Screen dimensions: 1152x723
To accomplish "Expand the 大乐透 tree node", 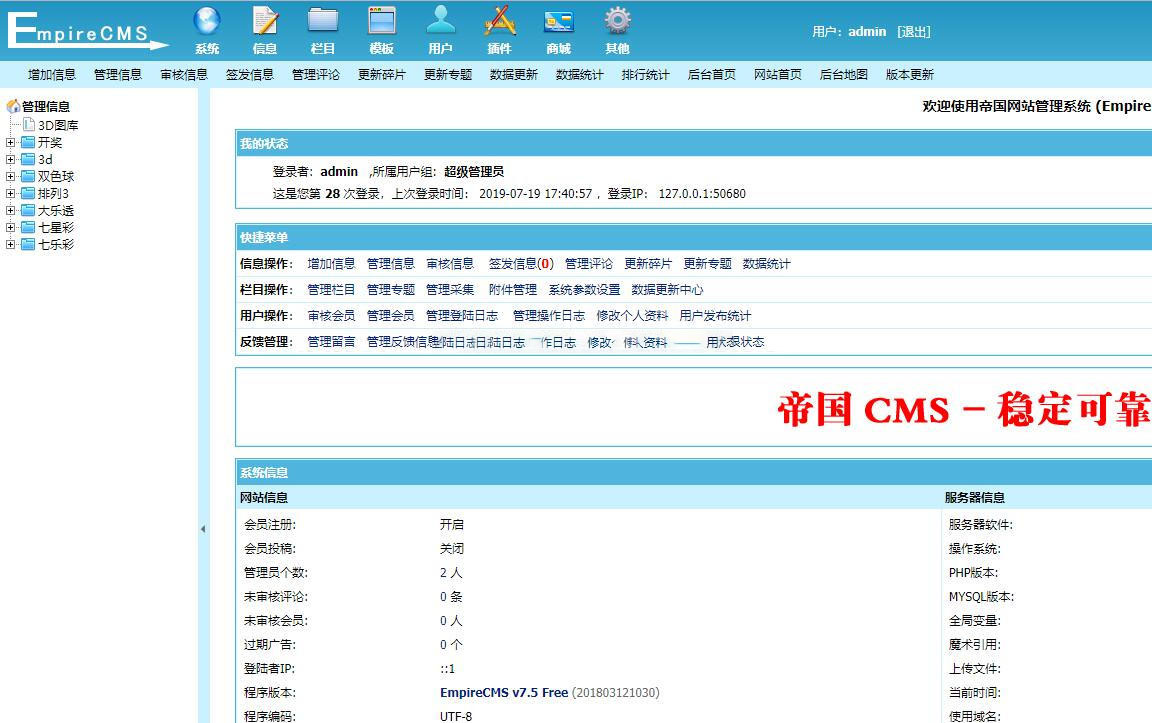I will 10,210.
